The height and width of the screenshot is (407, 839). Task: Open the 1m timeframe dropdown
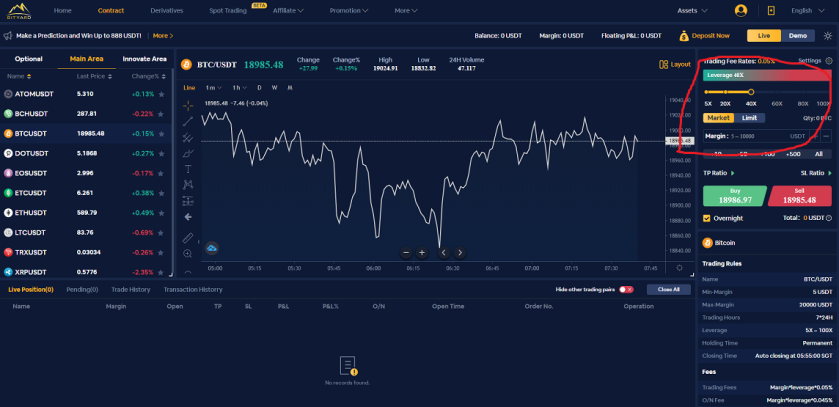pyautogui.click(x=213, y=88)
